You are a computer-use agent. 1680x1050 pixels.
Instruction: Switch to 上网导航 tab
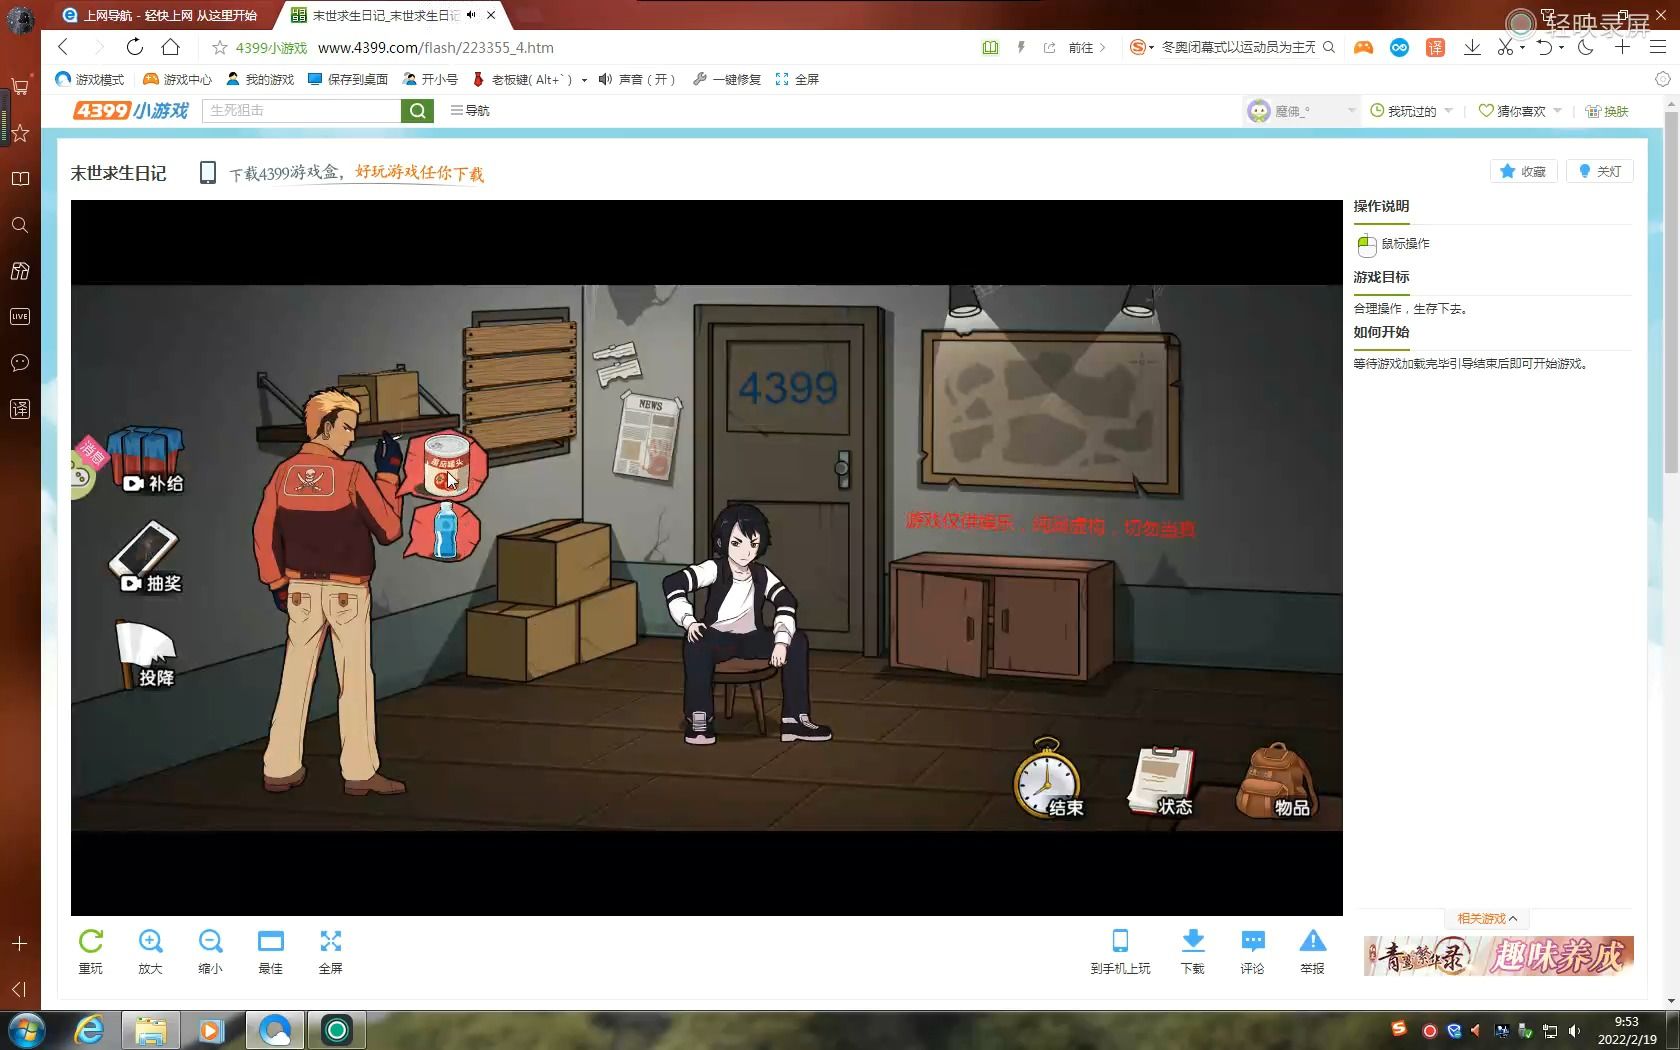click(159, 15)
